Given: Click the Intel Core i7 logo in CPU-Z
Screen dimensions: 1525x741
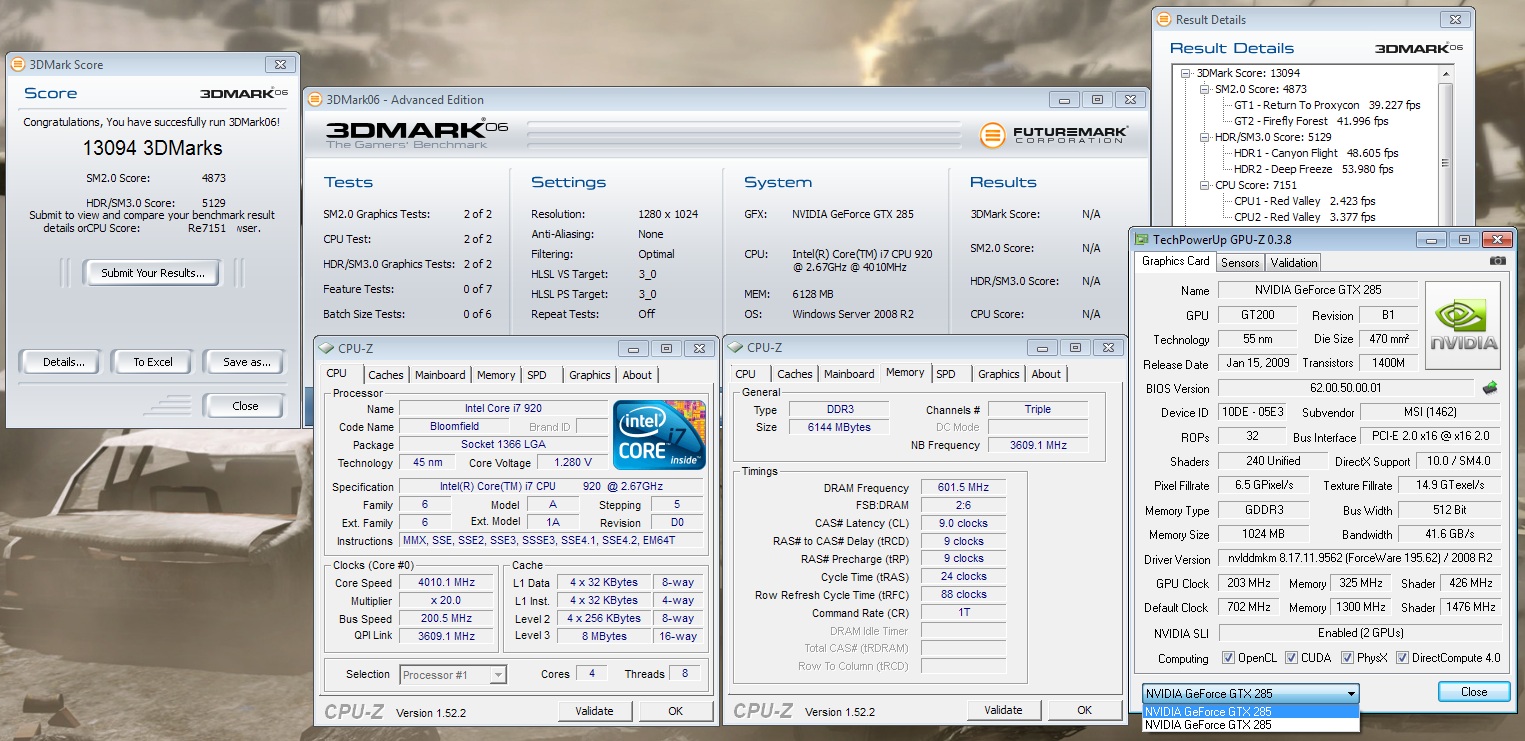Looking at the screenshot, I should point(660,435).
